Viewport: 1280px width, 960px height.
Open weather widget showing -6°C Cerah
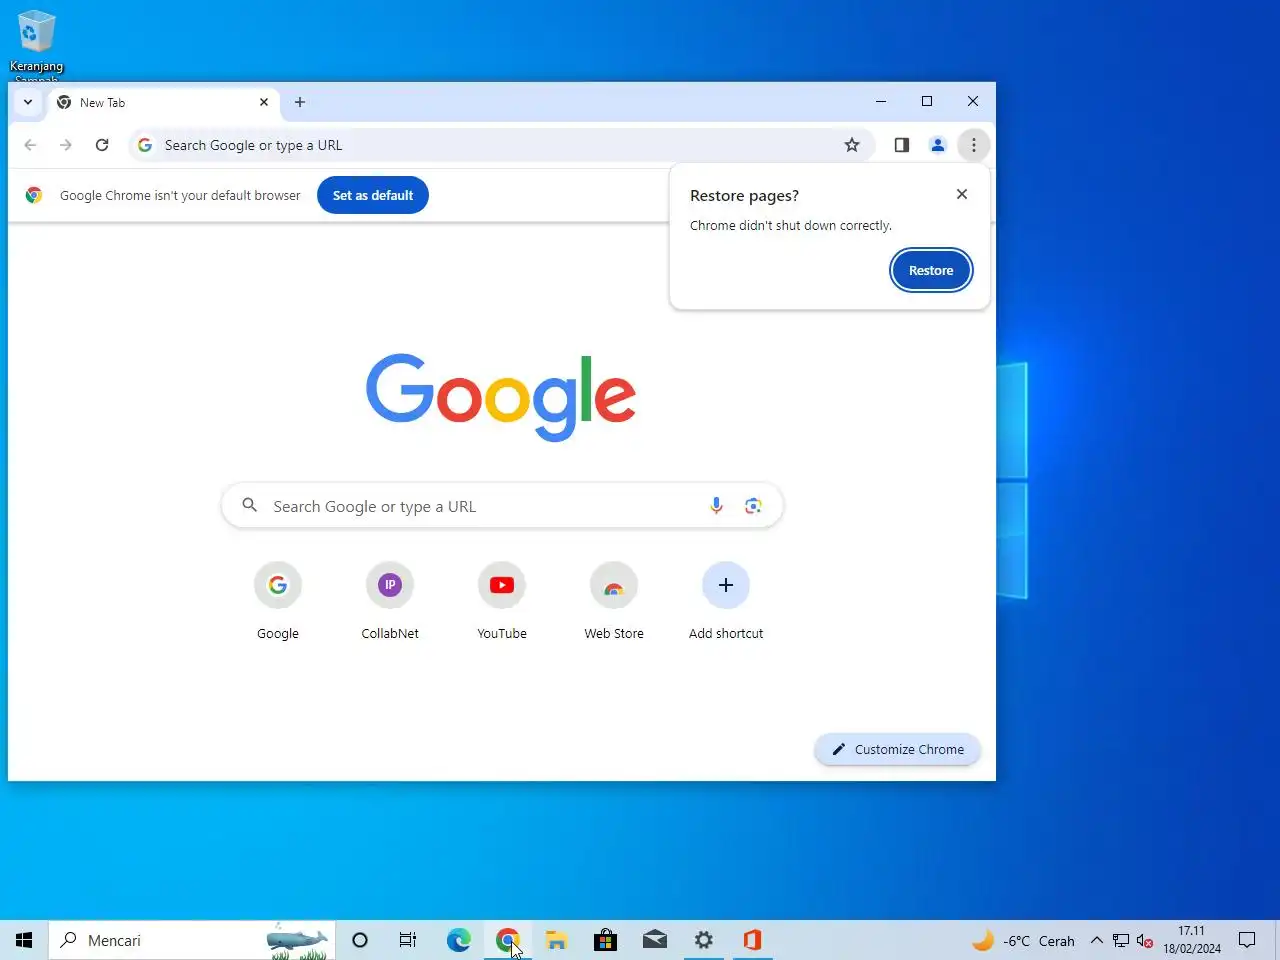[1023, 941]
